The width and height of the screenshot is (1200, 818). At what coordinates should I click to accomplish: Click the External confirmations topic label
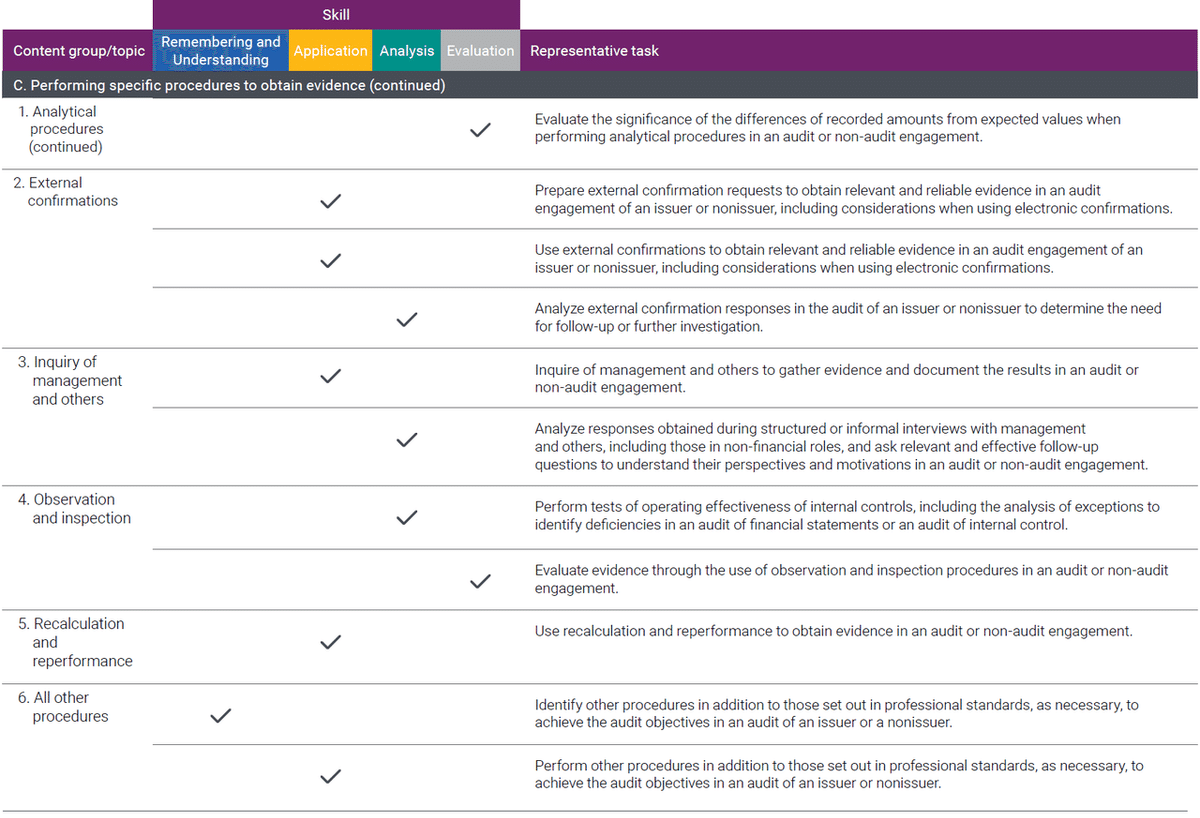click(72, 192)
